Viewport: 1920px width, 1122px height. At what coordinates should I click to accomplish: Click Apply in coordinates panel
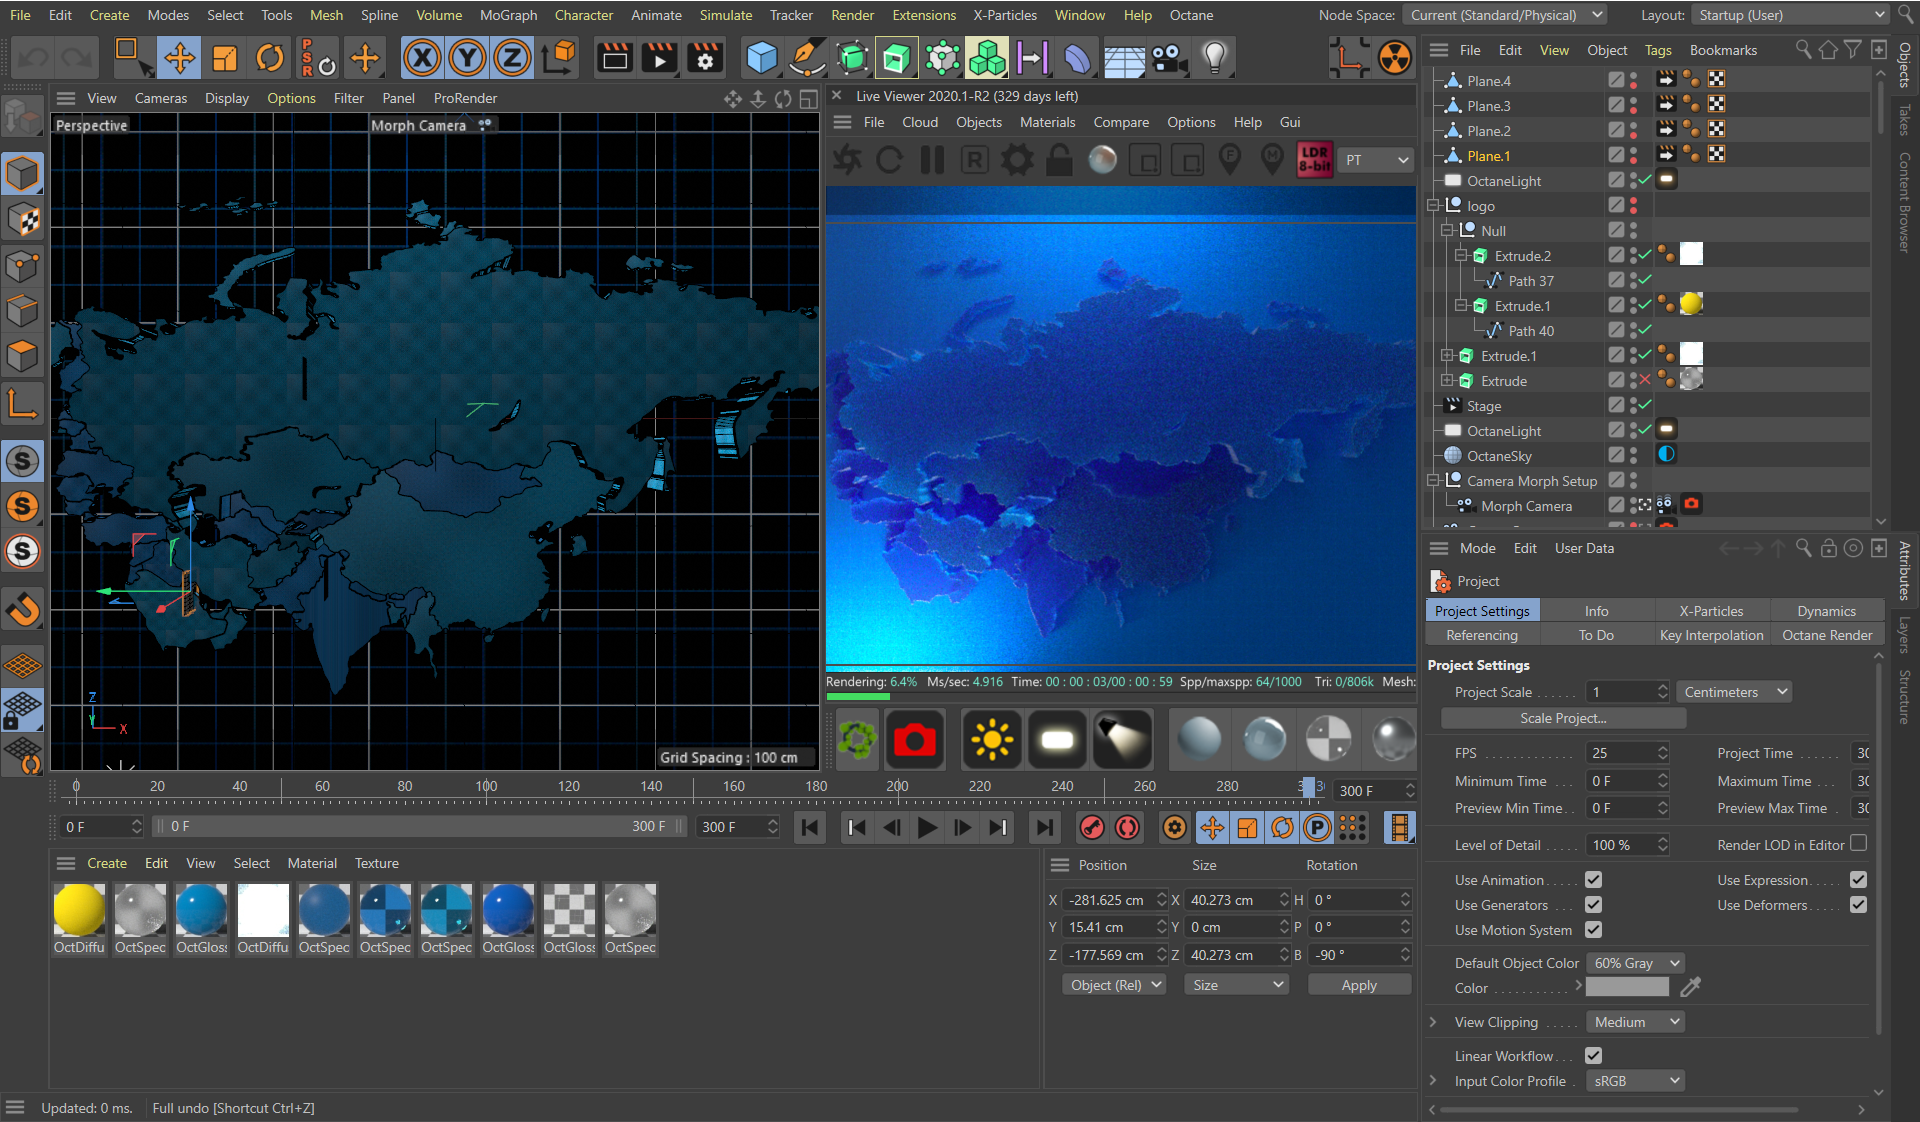[x=1358, y=985]
